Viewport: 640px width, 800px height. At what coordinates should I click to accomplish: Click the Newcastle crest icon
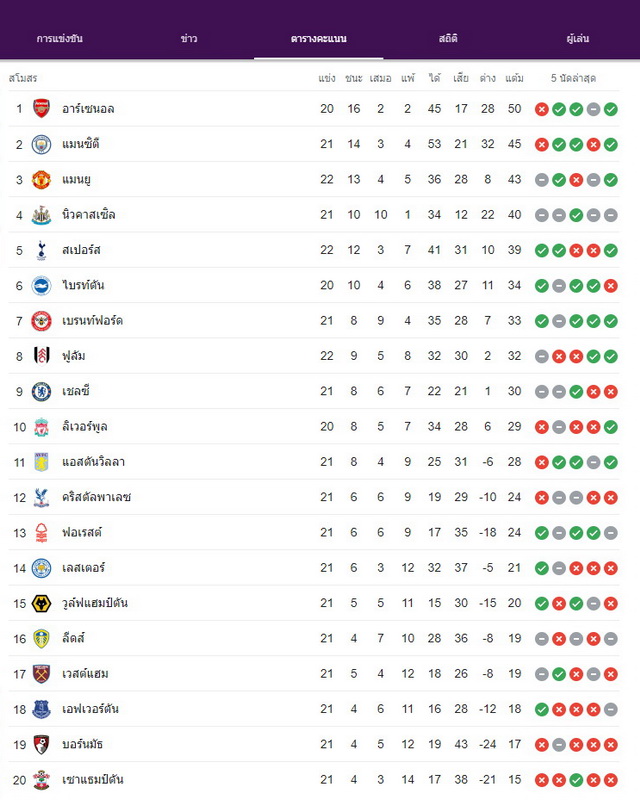click(41, 215)
